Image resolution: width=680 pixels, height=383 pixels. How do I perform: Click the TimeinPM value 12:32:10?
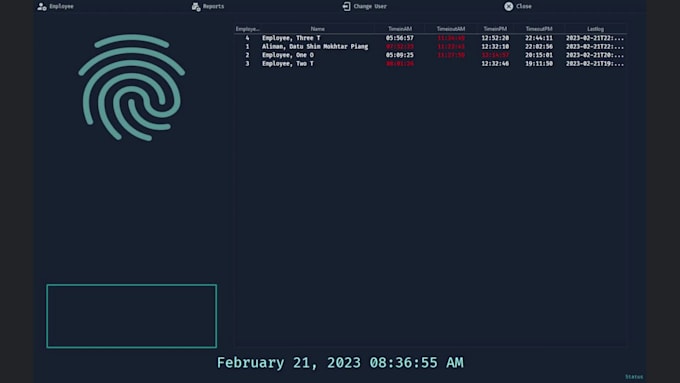495,47
